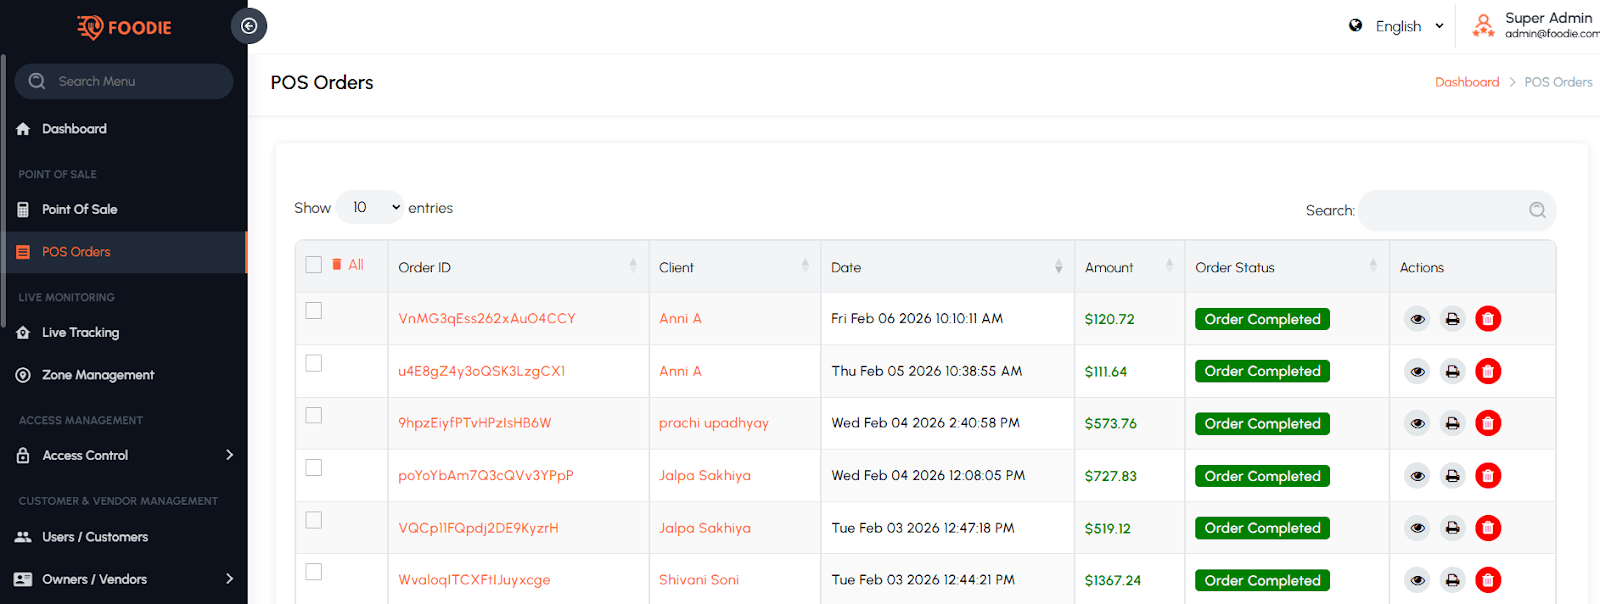Open the English language dropdown
The height and width of the screenshot is (604, 1600).
1398,26
